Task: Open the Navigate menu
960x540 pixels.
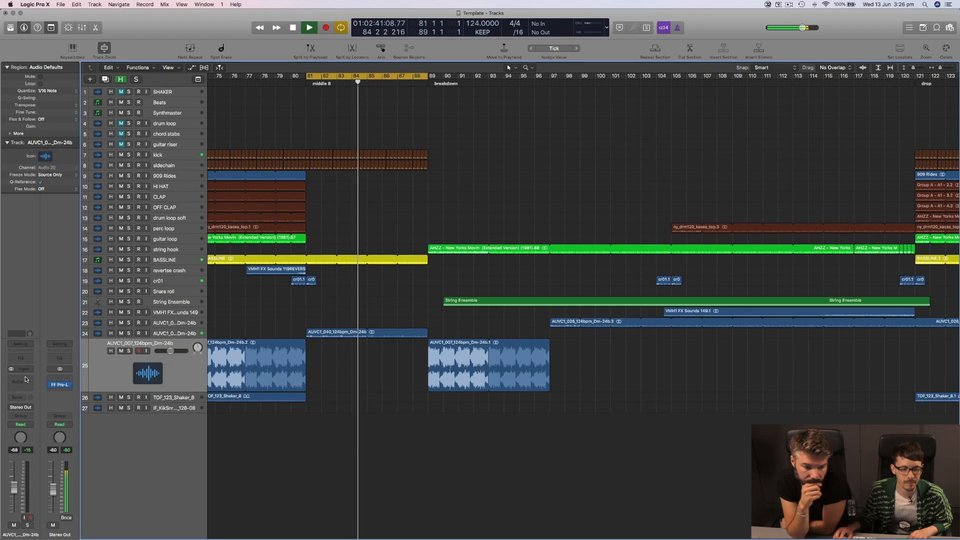Action: 119,4
